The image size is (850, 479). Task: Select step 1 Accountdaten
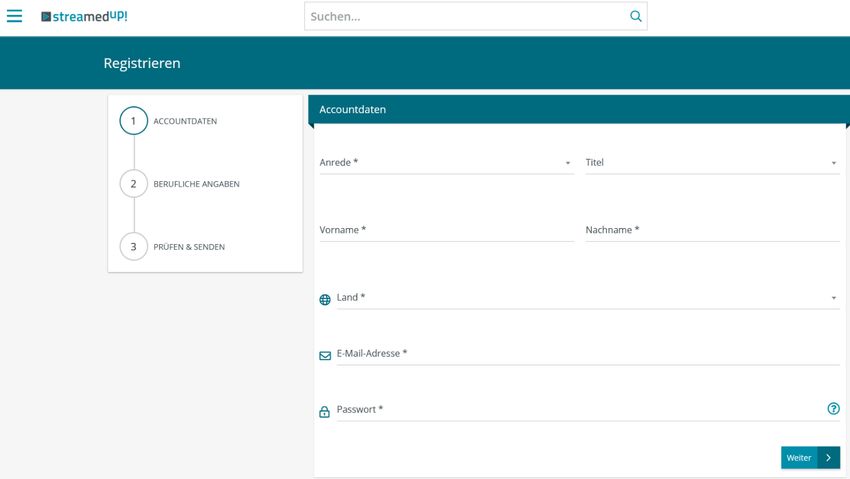coord(133,121)
